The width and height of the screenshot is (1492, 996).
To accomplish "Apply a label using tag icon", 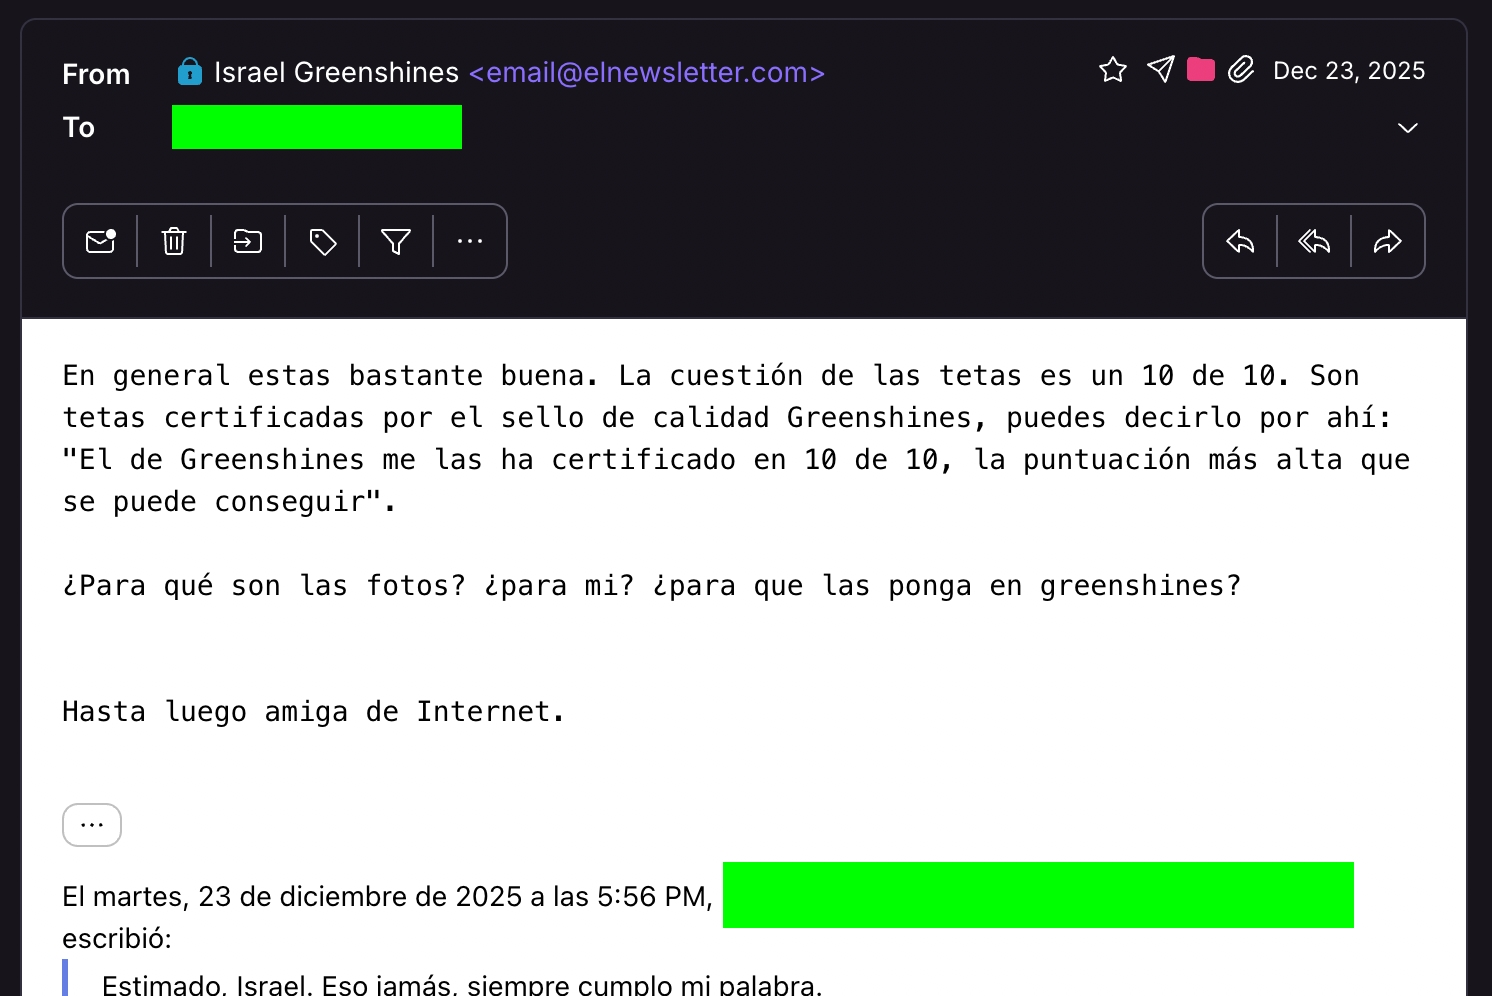I will [x=322, y=241].
